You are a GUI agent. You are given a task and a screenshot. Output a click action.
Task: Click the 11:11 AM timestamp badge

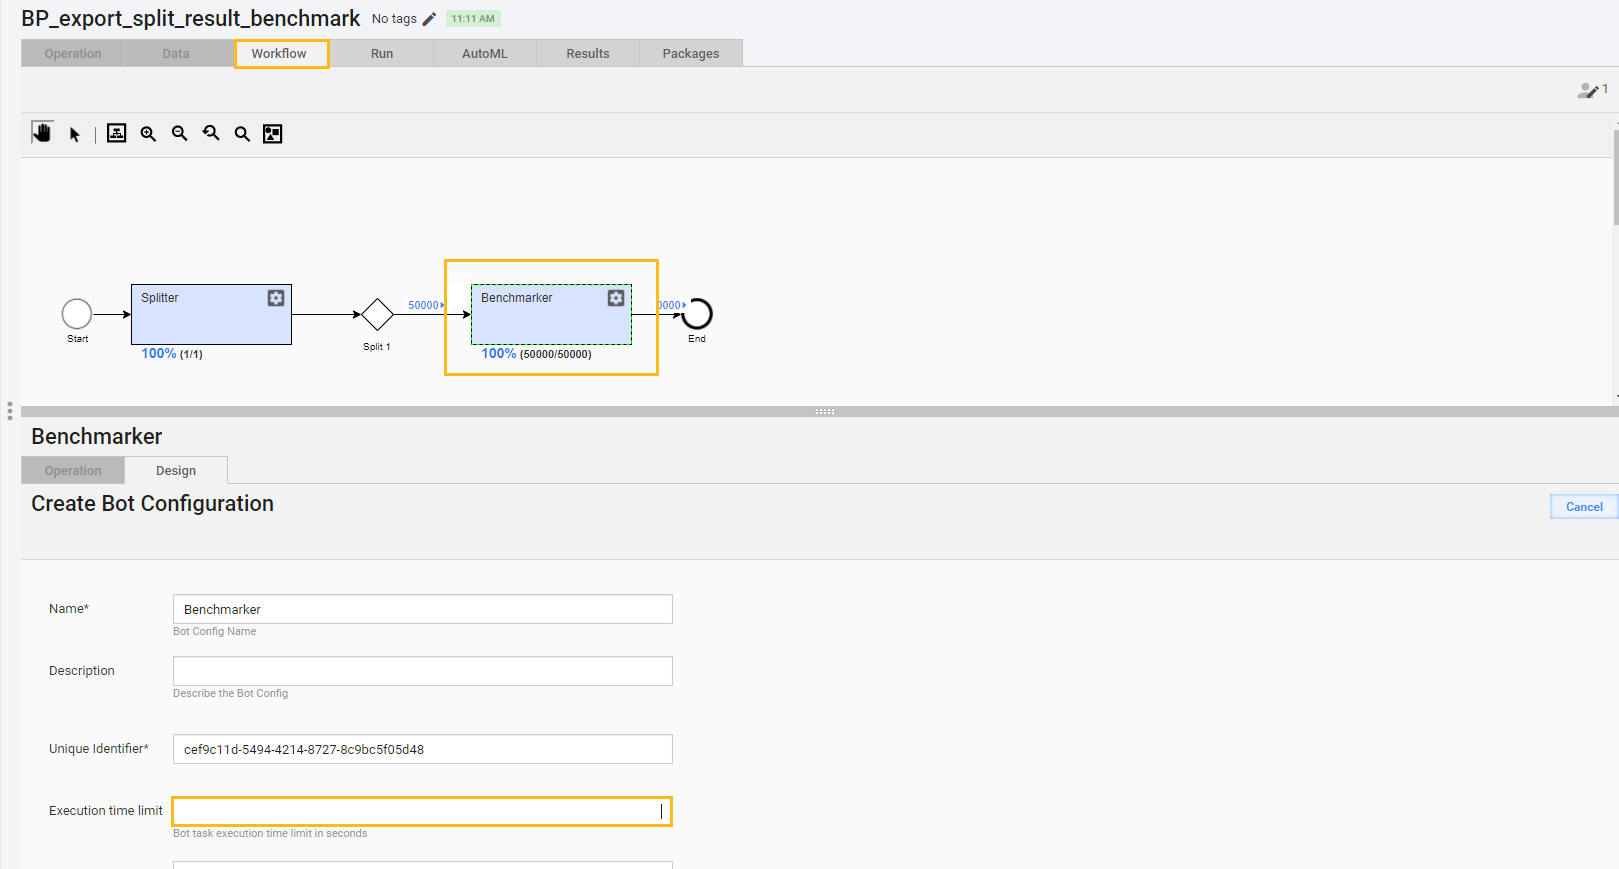click(x=473, y=19)
